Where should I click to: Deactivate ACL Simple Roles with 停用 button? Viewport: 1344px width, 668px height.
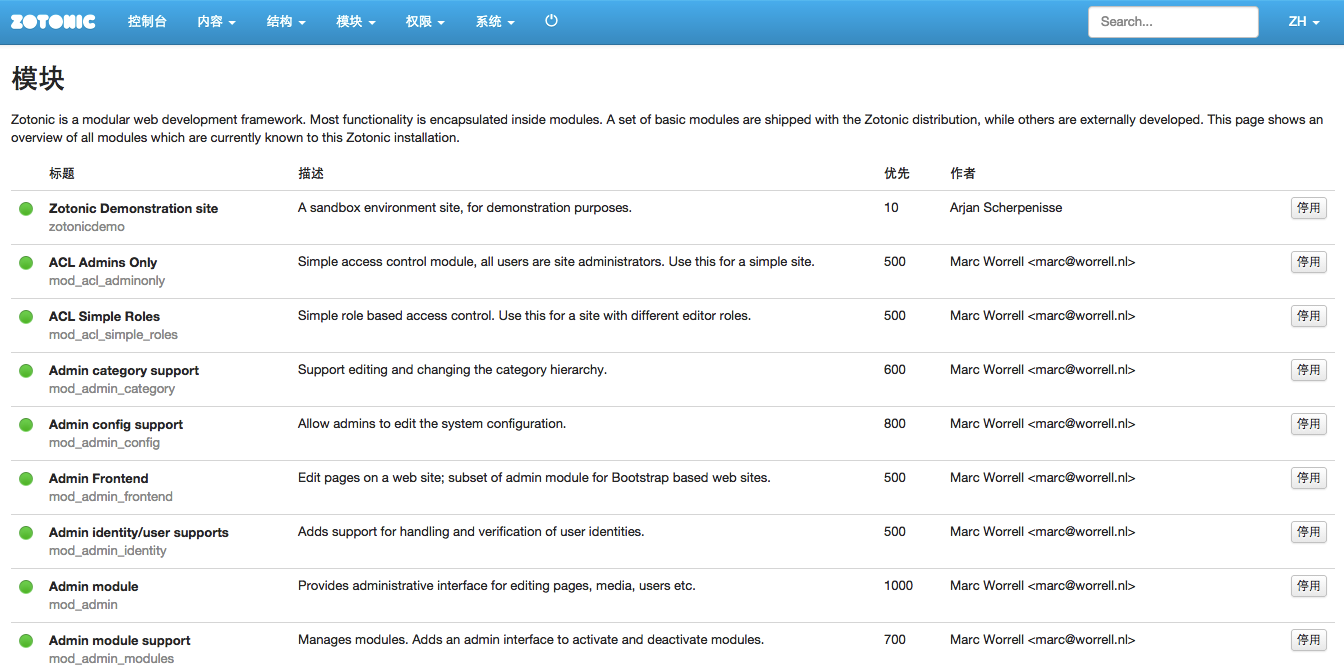coord(1308,316)
